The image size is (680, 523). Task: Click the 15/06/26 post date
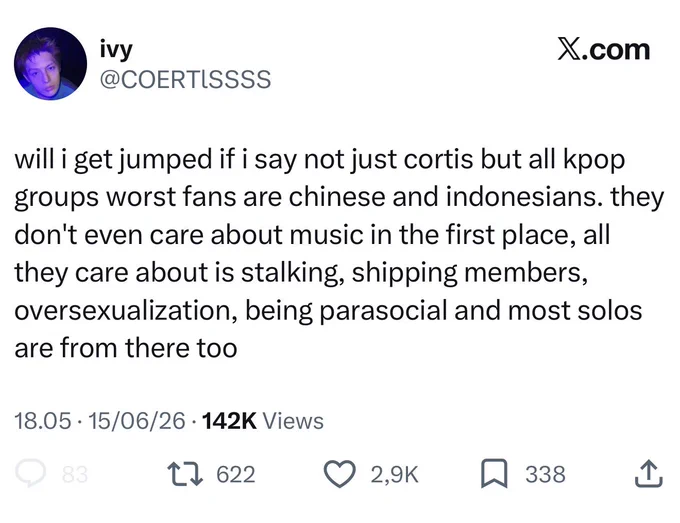coord(137,421)
